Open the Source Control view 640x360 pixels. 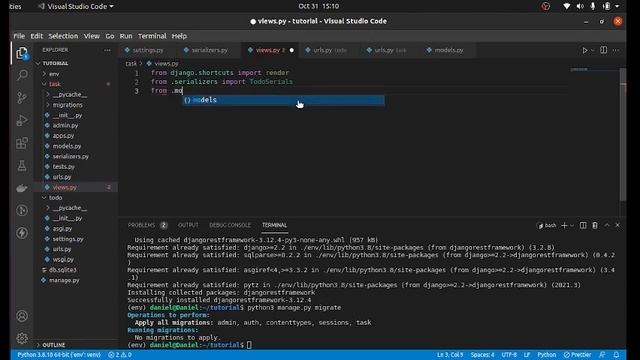tap(22, 98)
